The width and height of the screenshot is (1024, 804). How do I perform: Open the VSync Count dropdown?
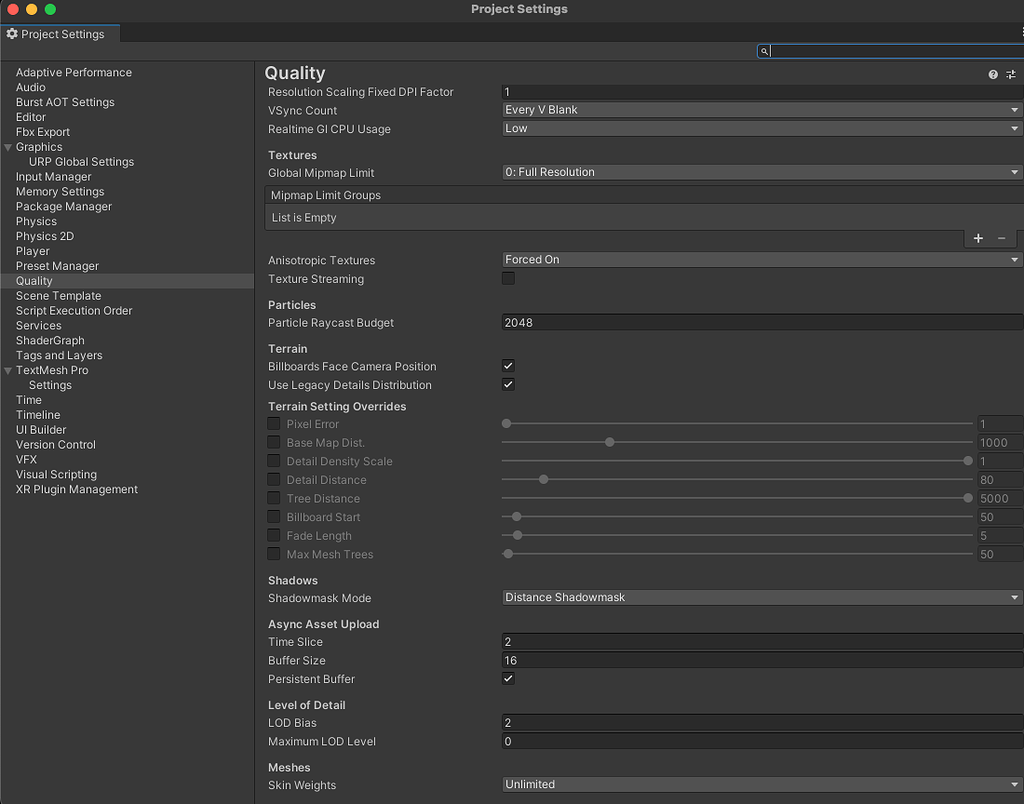(x=762, y=109)
